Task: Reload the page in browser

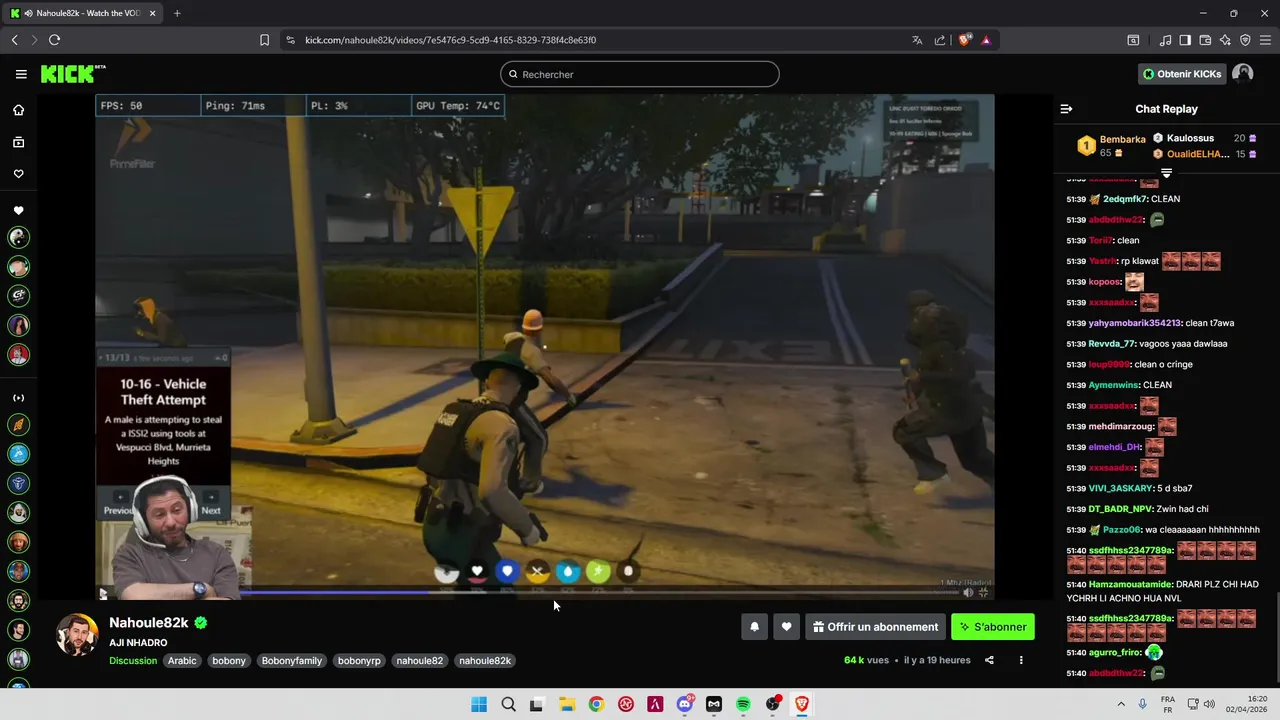Action: (54, 40)
